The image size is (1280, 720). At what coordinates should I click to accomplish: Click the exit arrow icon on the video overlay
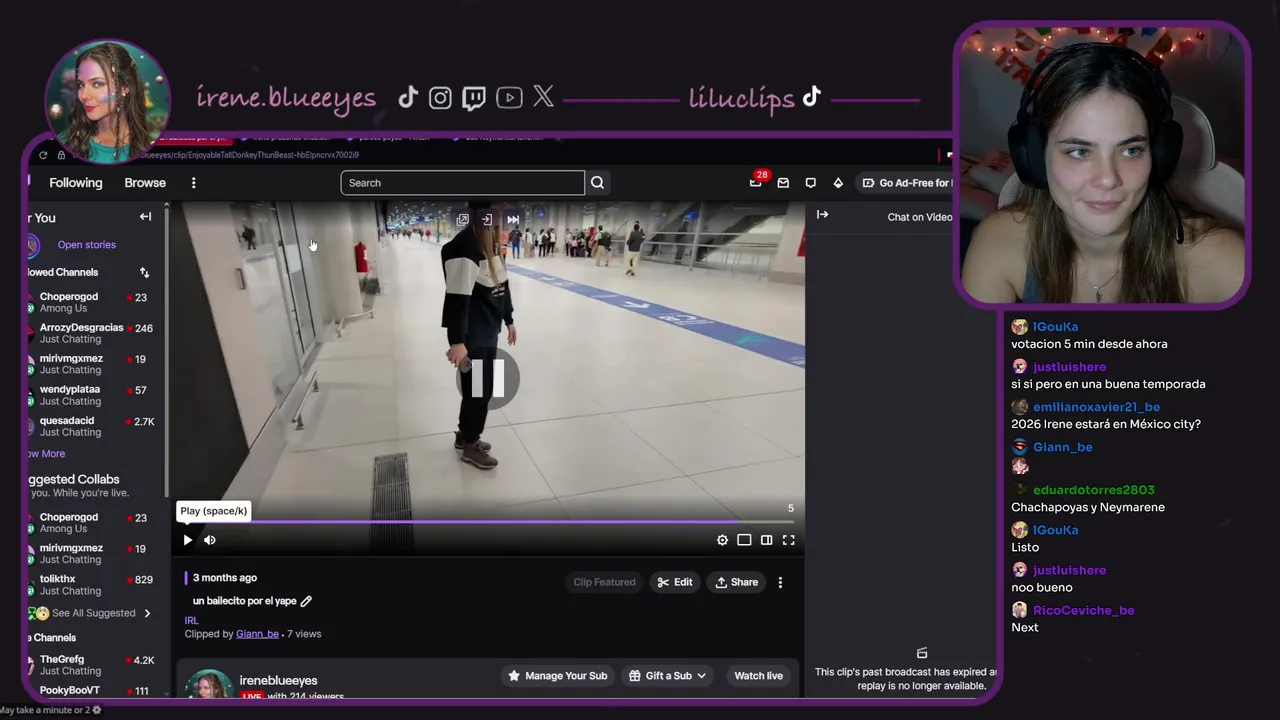pyautogui.click(x=486, y=220)
